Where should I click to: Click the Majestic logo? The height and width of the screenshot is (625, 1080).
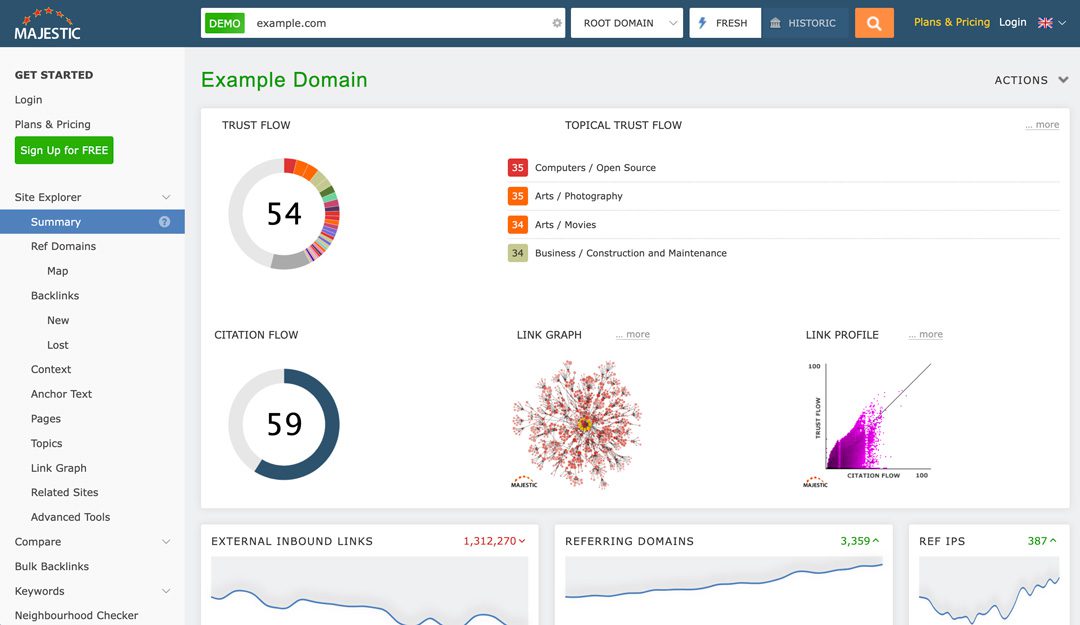click(48, 24)
